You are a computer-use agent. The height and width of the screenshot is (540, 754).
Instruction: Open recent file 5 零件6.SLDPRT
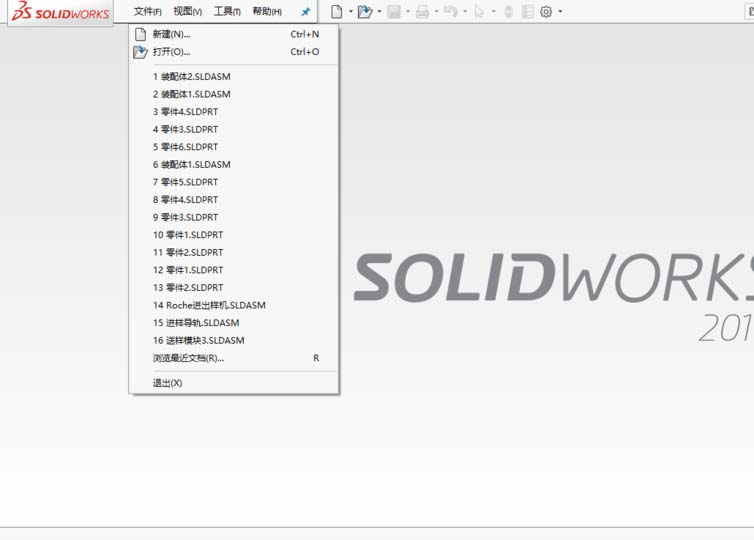click(234, 147)
